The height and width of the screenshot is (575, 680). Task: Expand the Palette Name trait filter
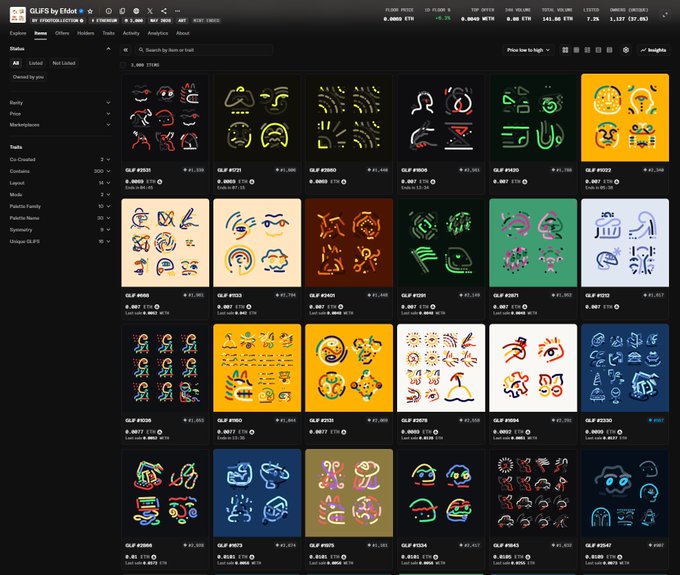(60, 218)
